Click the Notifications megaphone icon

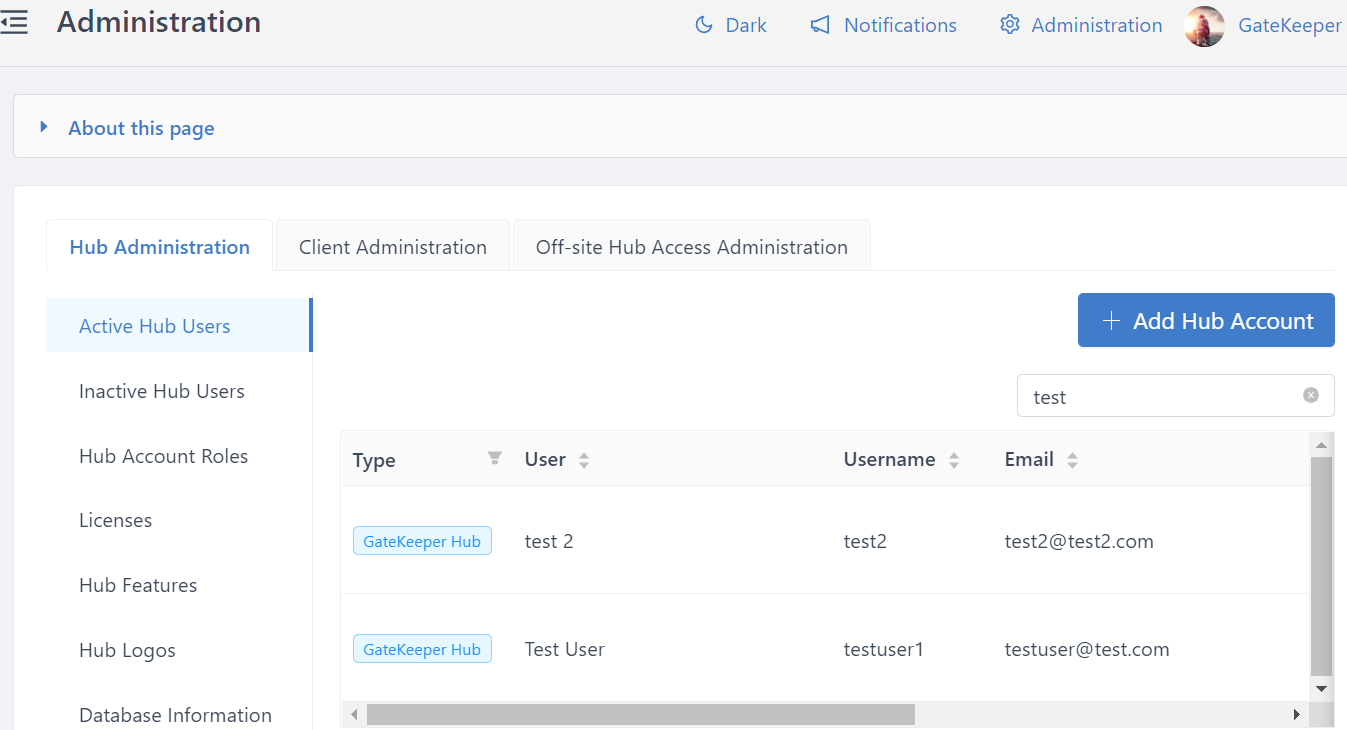pos(820,25)
